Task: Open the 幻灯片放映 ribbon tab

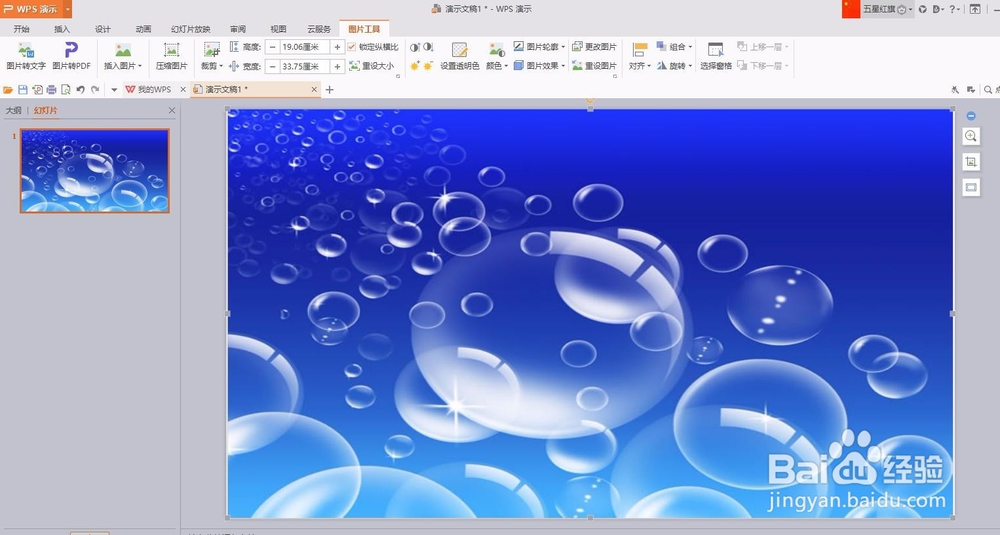Action: (191, 29)
